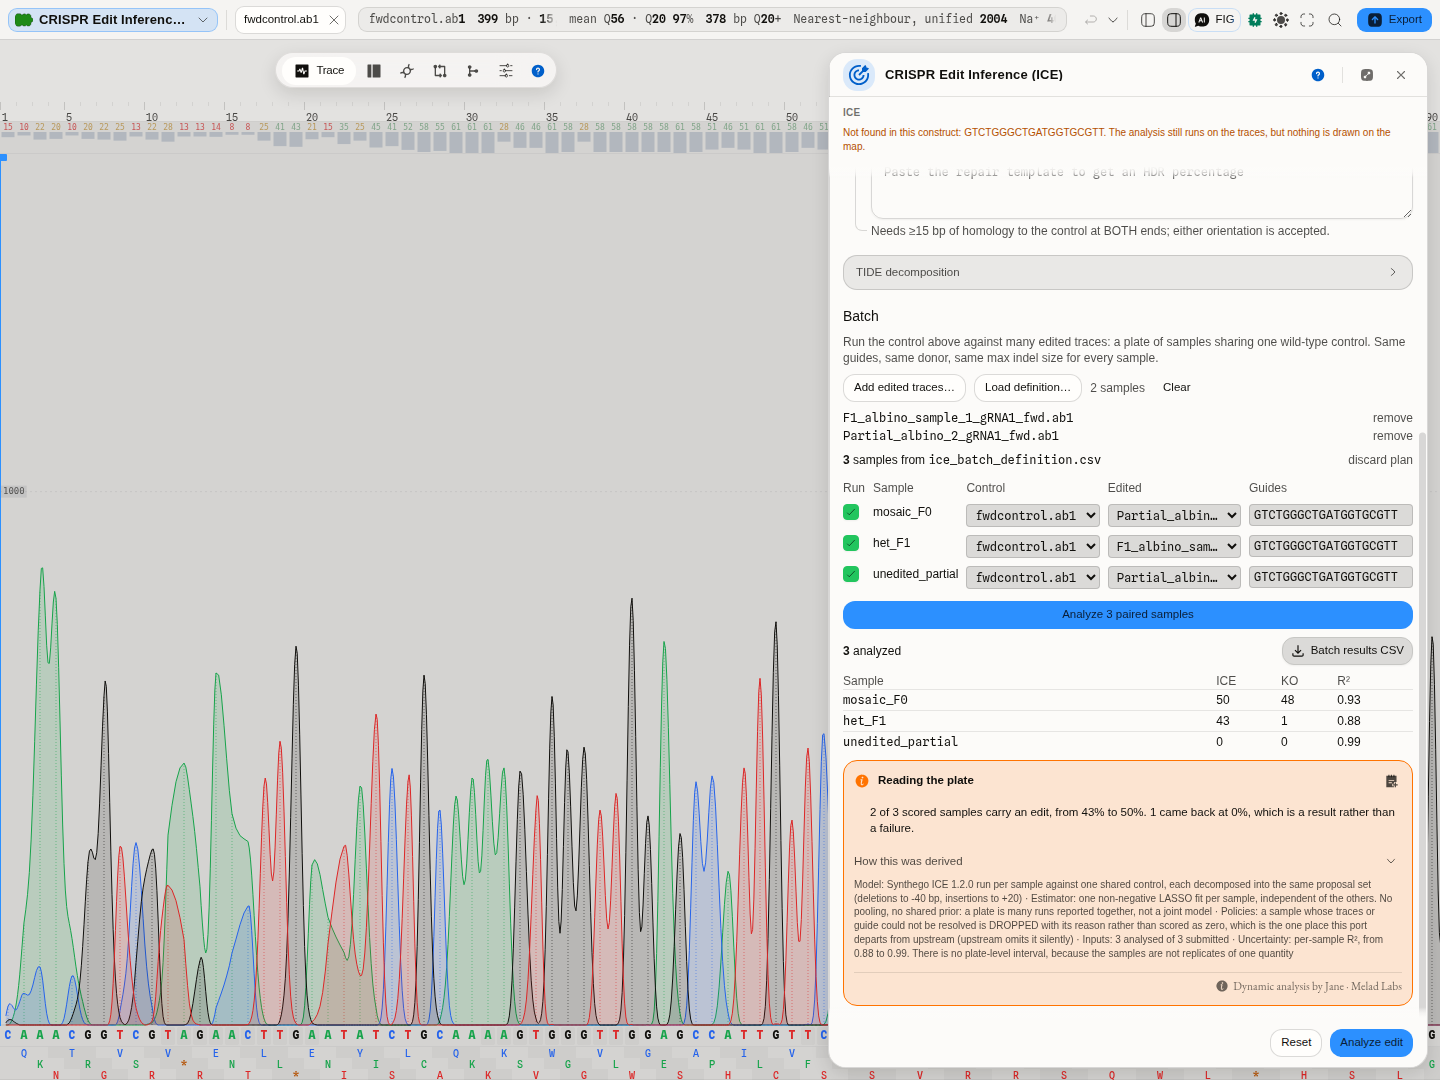
Task: Click the fullscreen frame icon
Action: tap(1307, 20)
